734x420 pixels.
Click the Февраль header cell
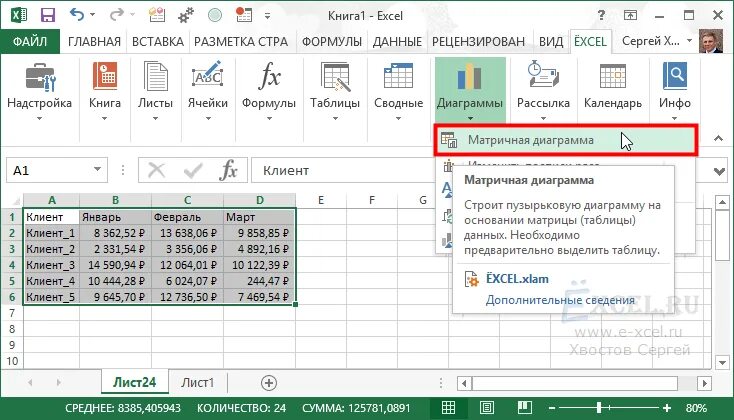[187, 217]
